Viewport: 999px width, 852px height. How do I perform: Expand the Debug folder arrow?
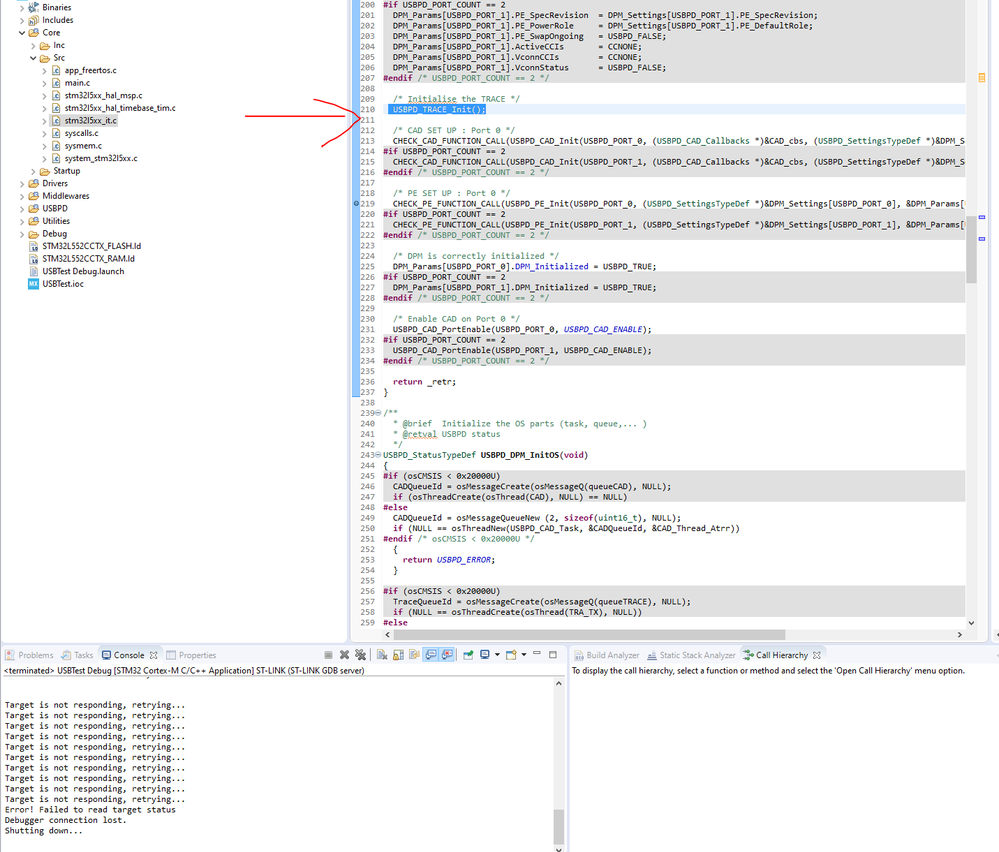click(22, 234)
